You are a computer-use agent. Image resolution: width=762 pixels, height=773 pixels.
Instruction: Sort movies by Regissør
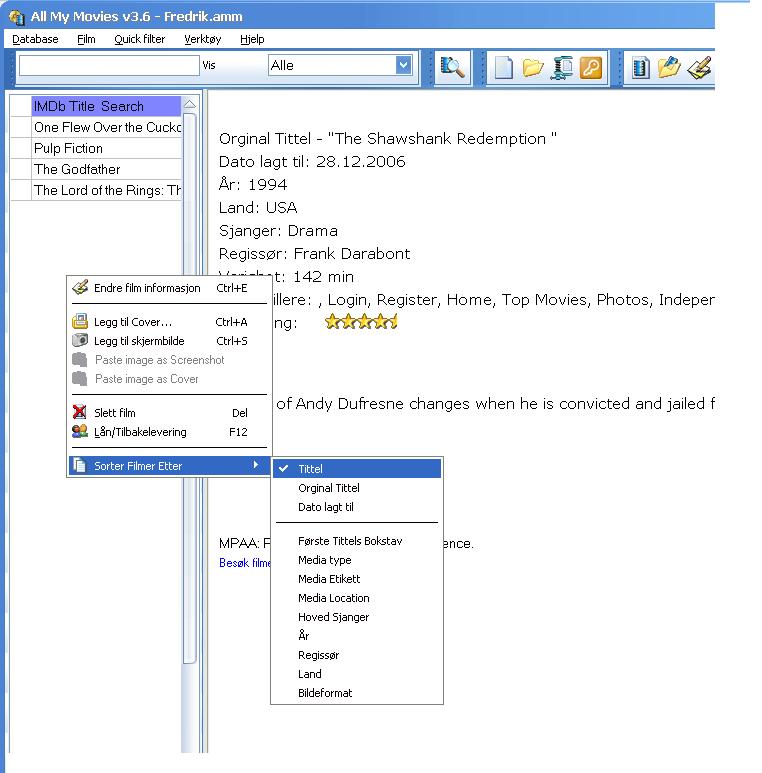point(357,655)
